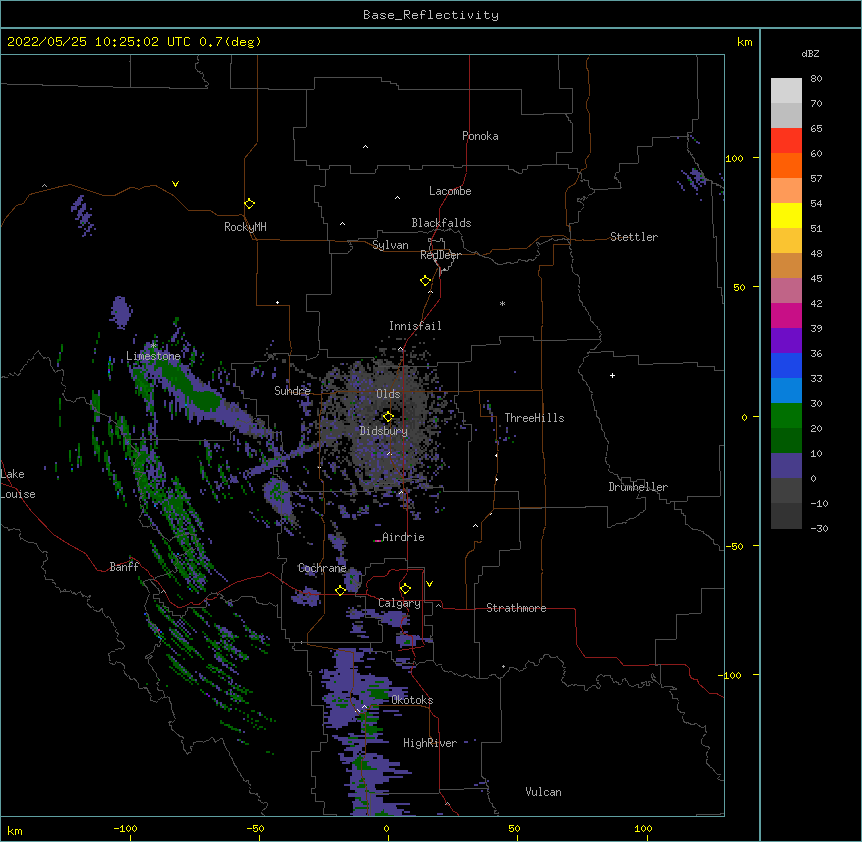Click the yellow radar site marker near Olds
The image size is (862, 842).
388,416
